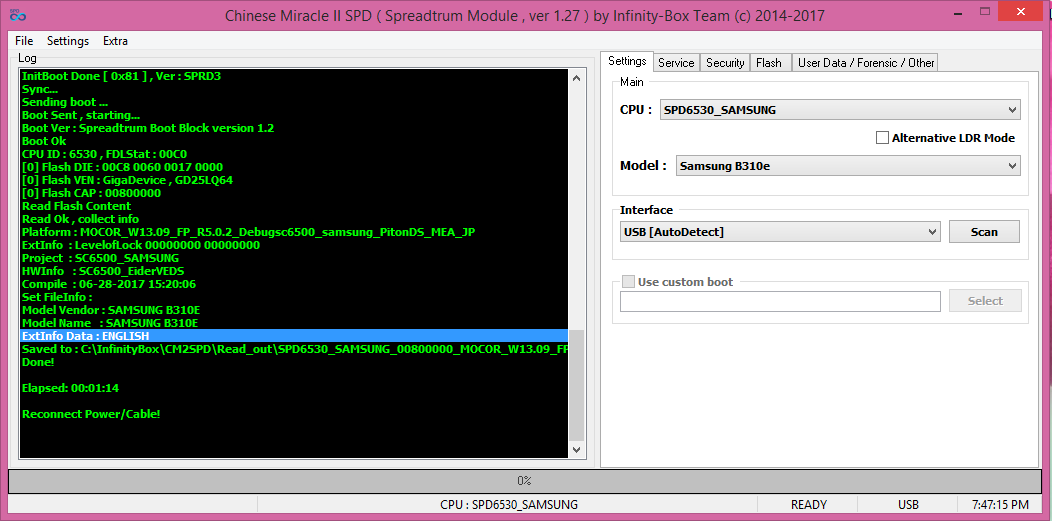
Task: Click the 'Sync...' log line
Action: pos(40,89)
